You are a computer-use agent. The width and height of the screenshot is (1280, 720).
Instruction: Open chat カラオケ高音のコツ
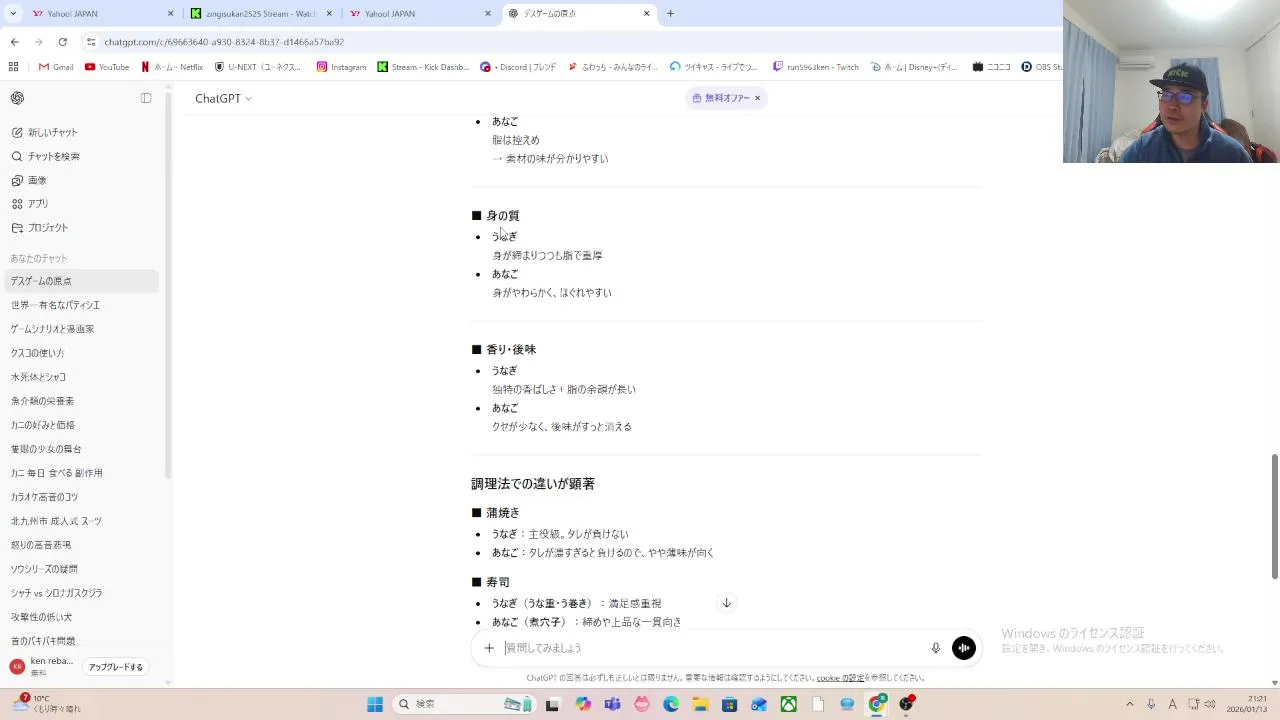click(x=81, y=497)
